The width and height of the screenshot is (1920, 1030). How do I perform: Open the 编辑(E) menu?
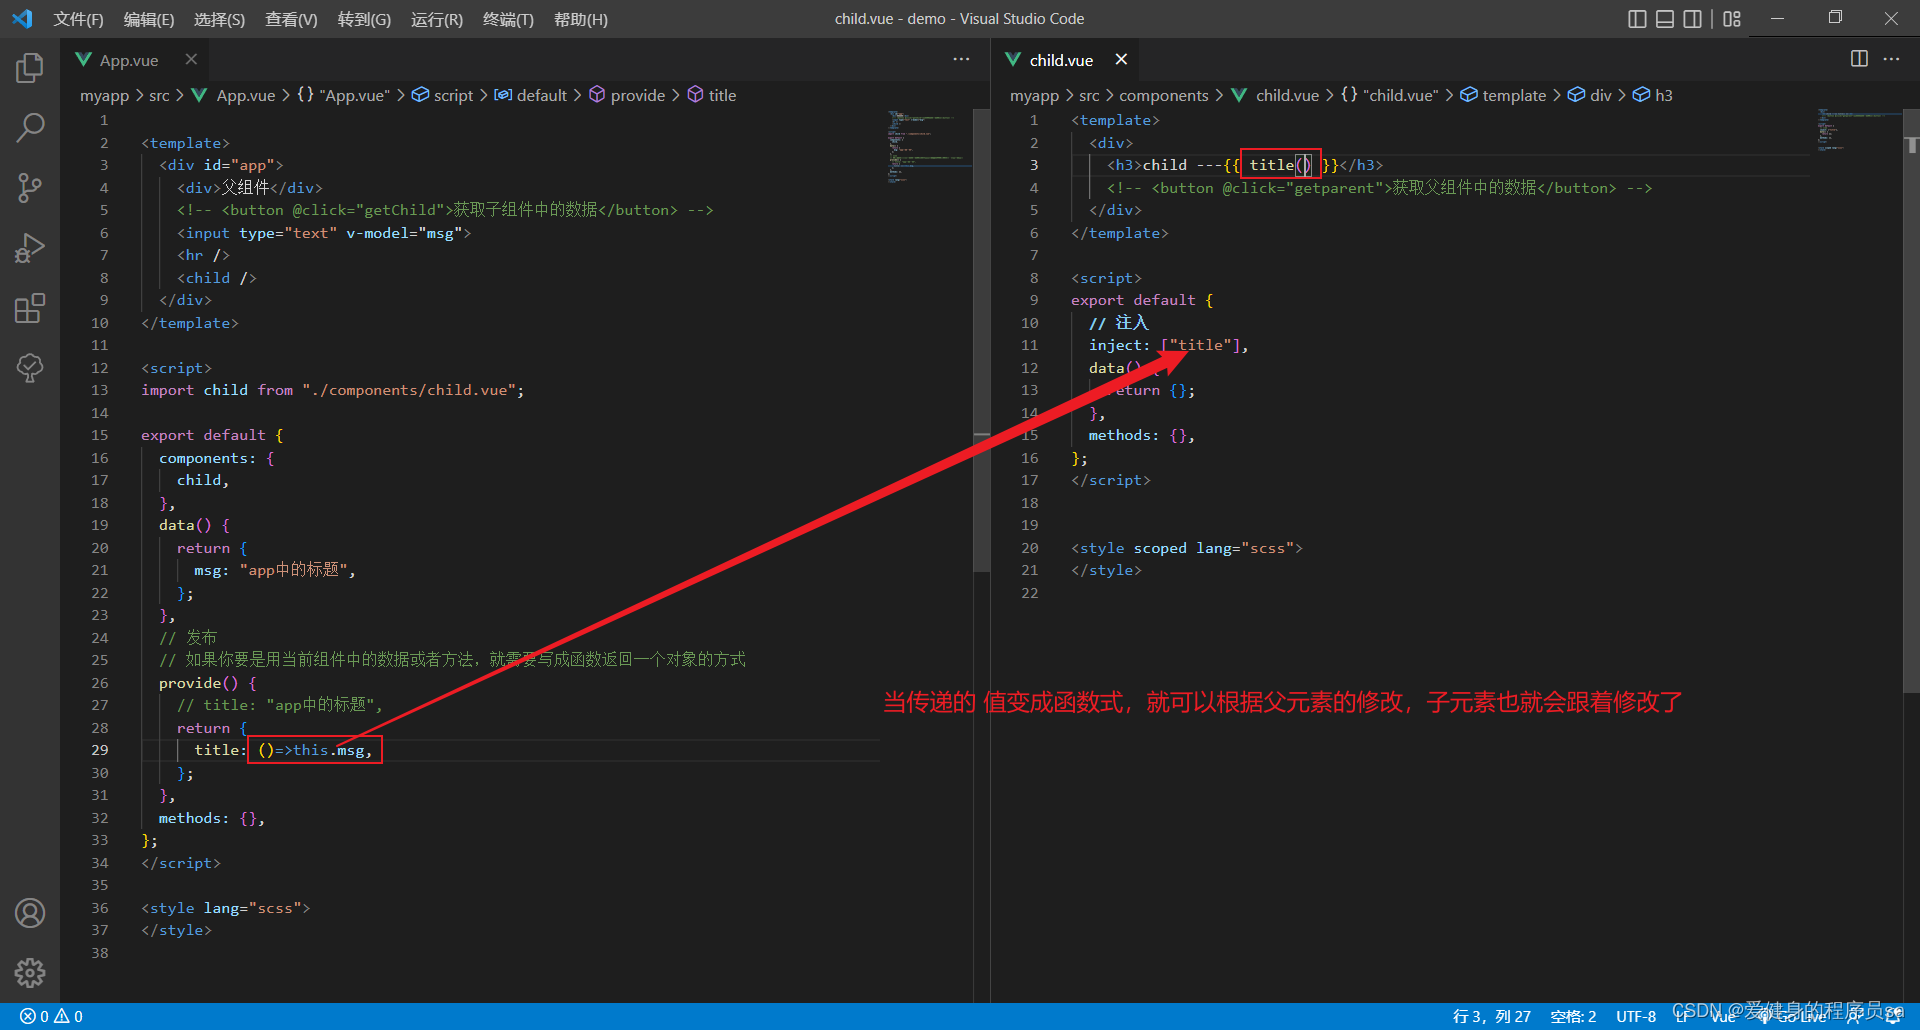pyautogui.click(x=148, y=19)
